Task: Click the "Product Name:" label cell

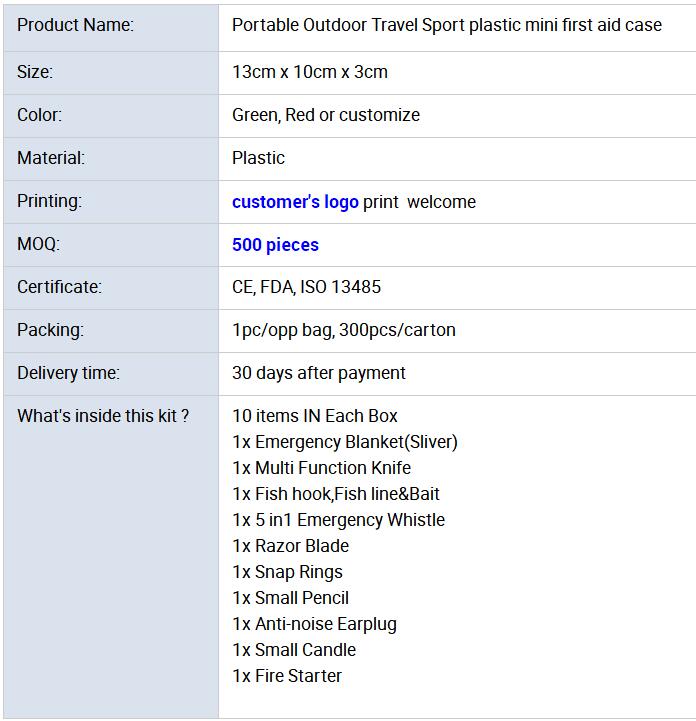Action: (75, 25)
